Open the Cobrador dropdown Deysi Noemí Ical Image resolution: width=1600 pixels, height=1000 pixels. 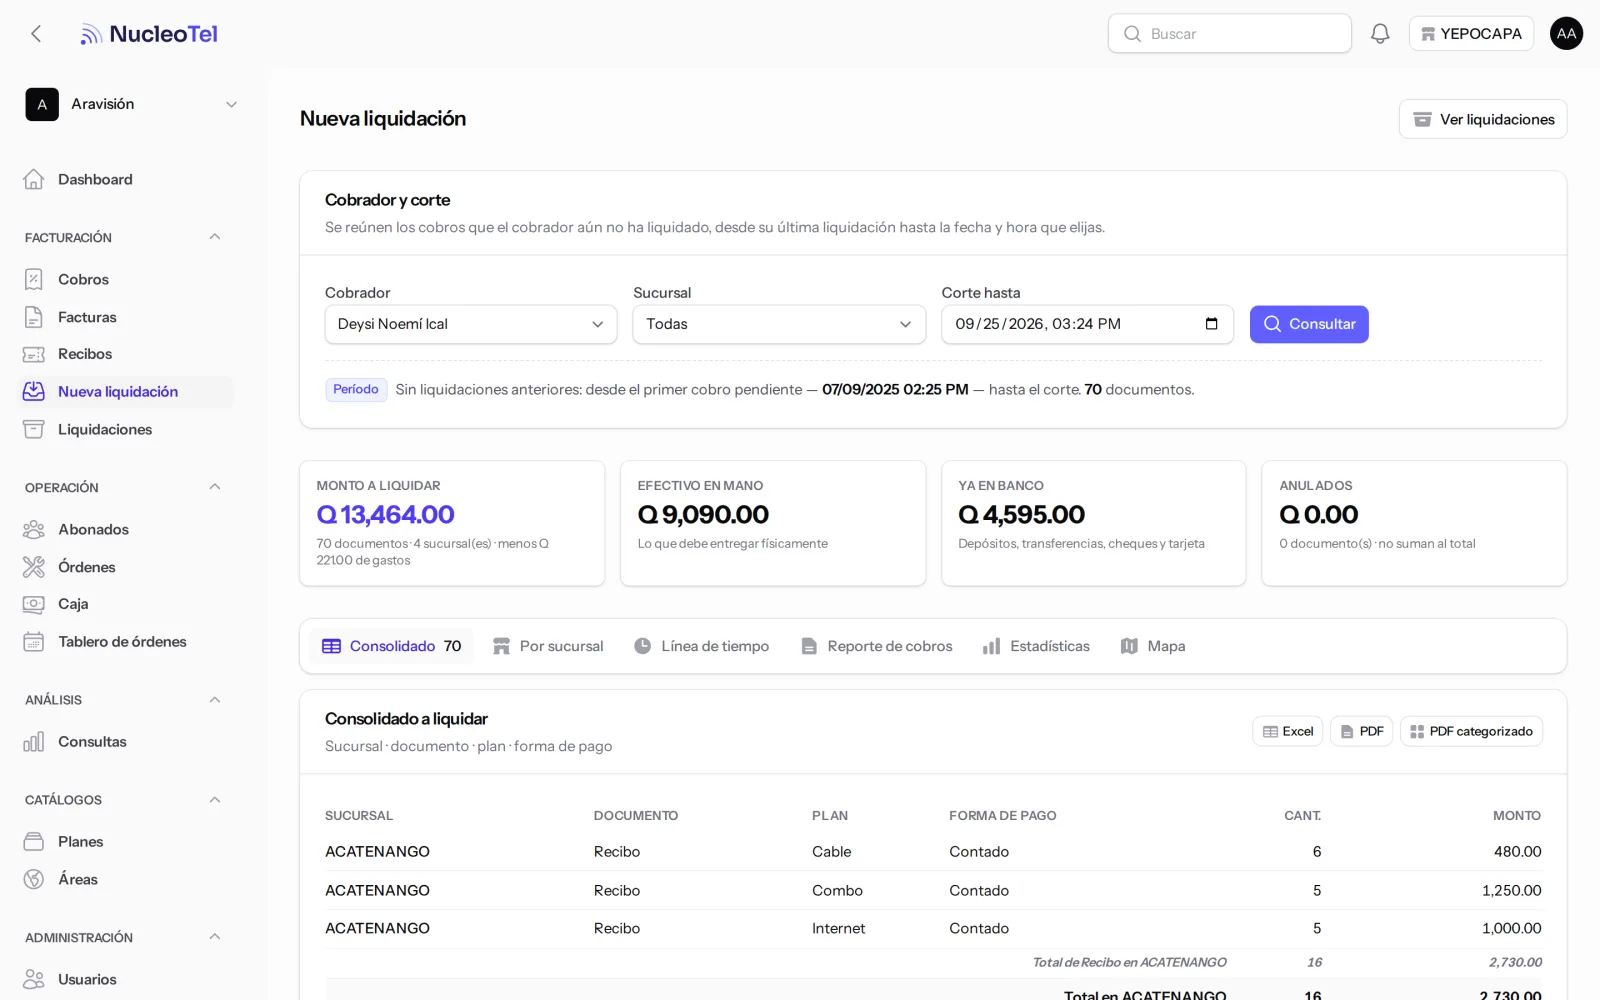point(471,324)
